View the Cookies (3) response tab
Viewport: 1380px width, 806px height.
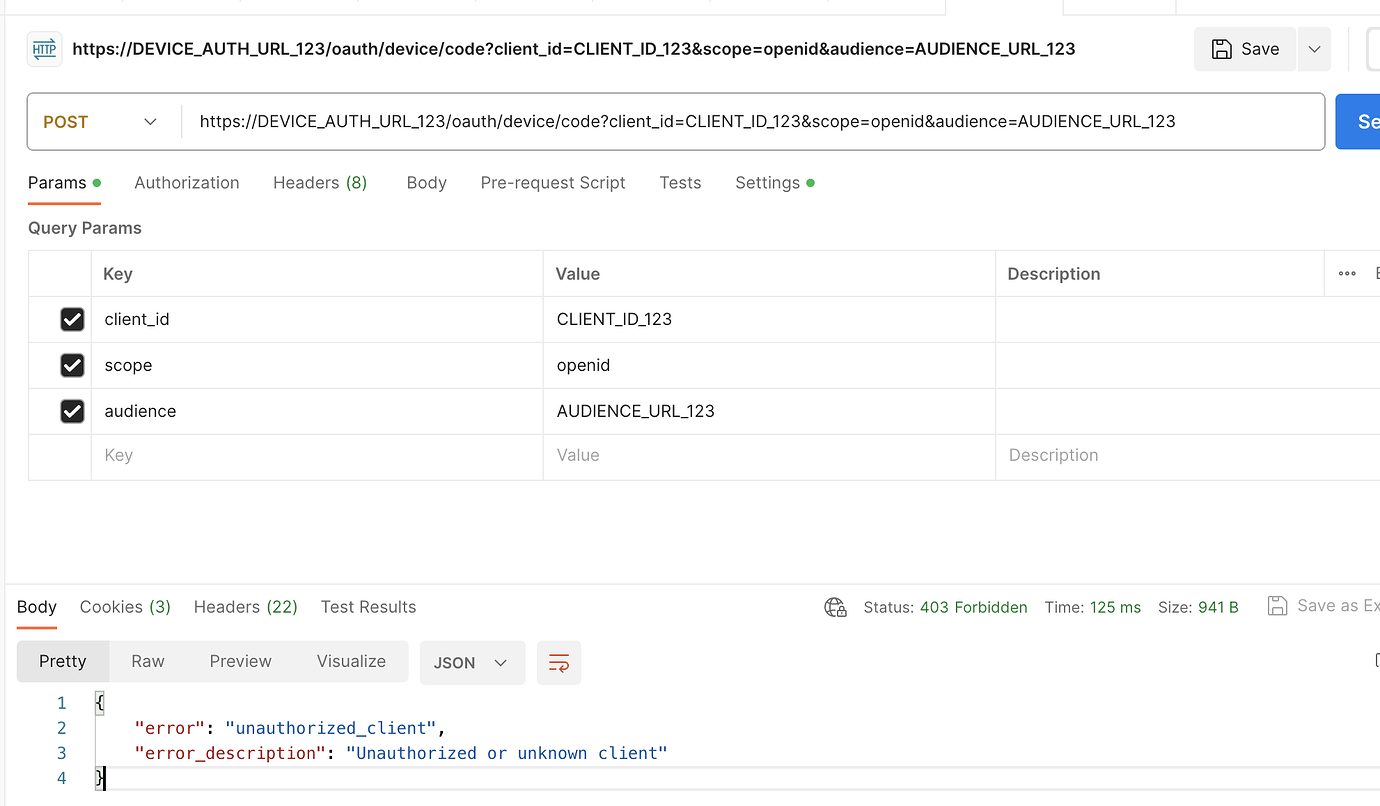124,606
